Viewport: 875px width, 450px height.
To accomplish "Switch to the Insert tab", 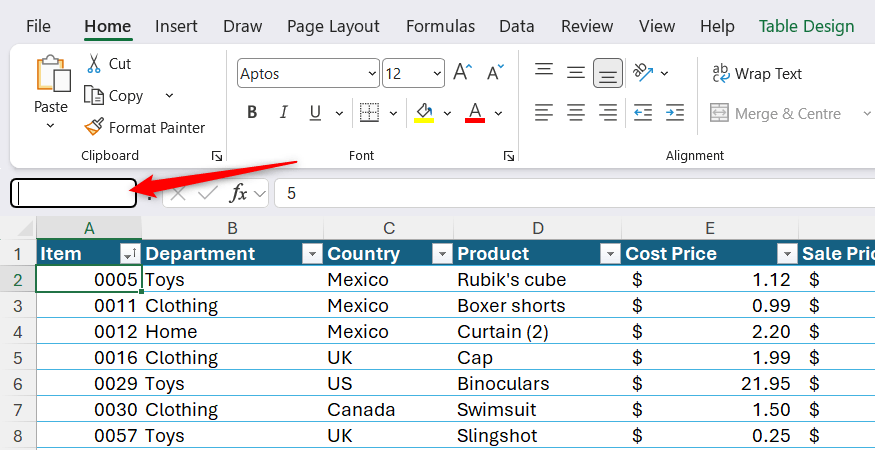I will 176,26.
